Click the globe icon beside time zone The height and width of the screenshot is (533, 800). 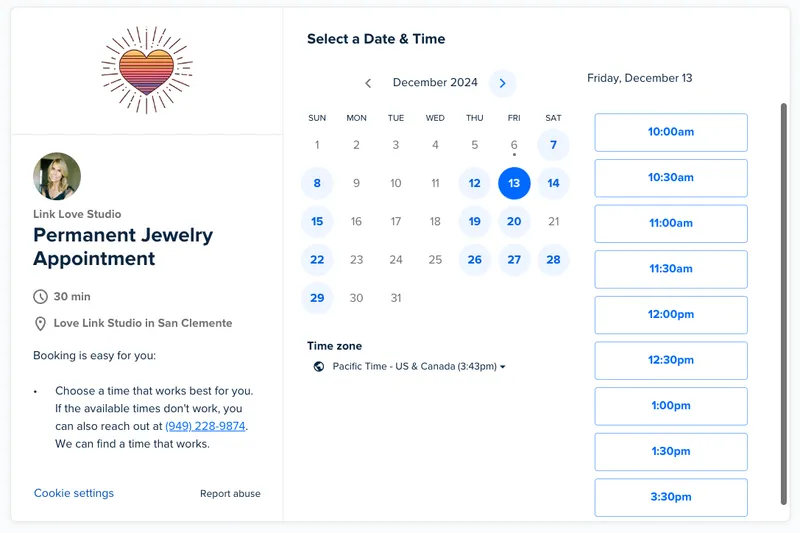[319, 366]
